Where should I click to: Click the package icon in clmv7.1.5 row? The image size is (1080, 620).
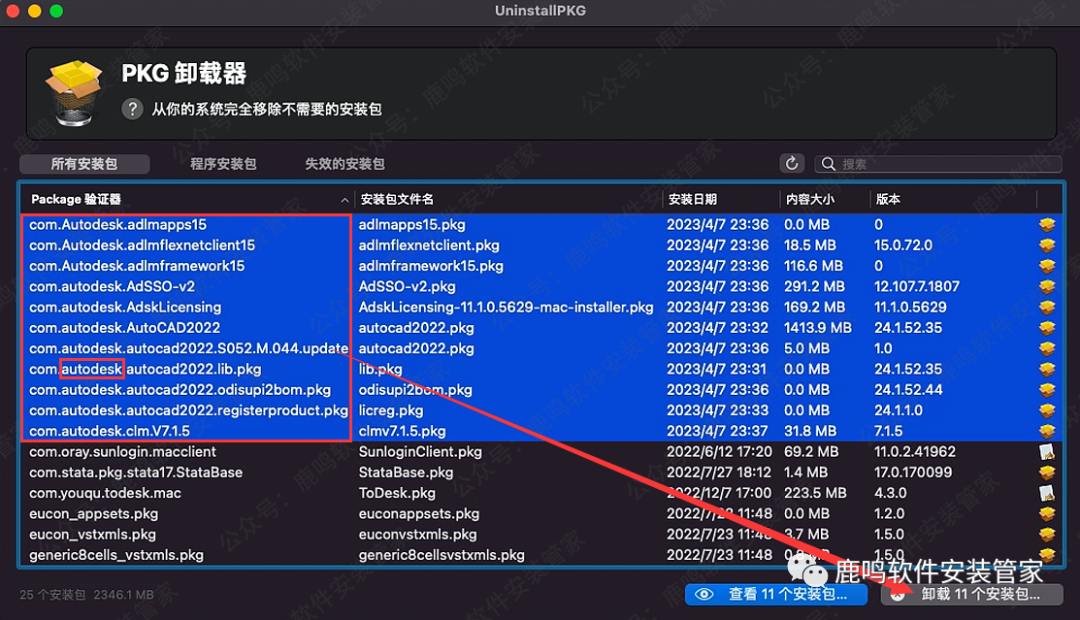tap(1047, 431)
